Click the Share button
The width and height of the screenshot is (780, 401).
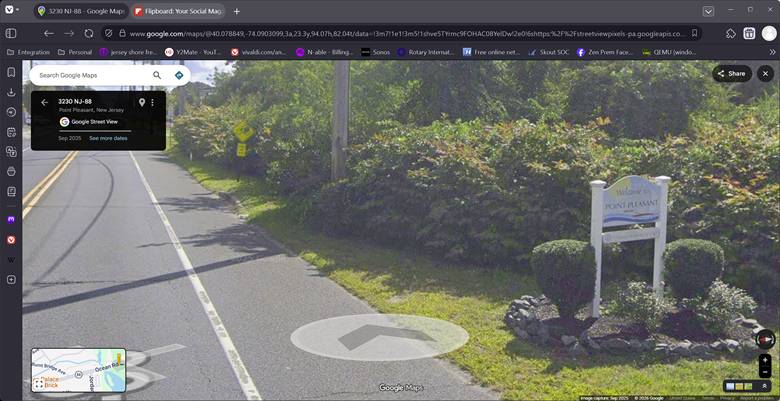click(x=731, y=73)
